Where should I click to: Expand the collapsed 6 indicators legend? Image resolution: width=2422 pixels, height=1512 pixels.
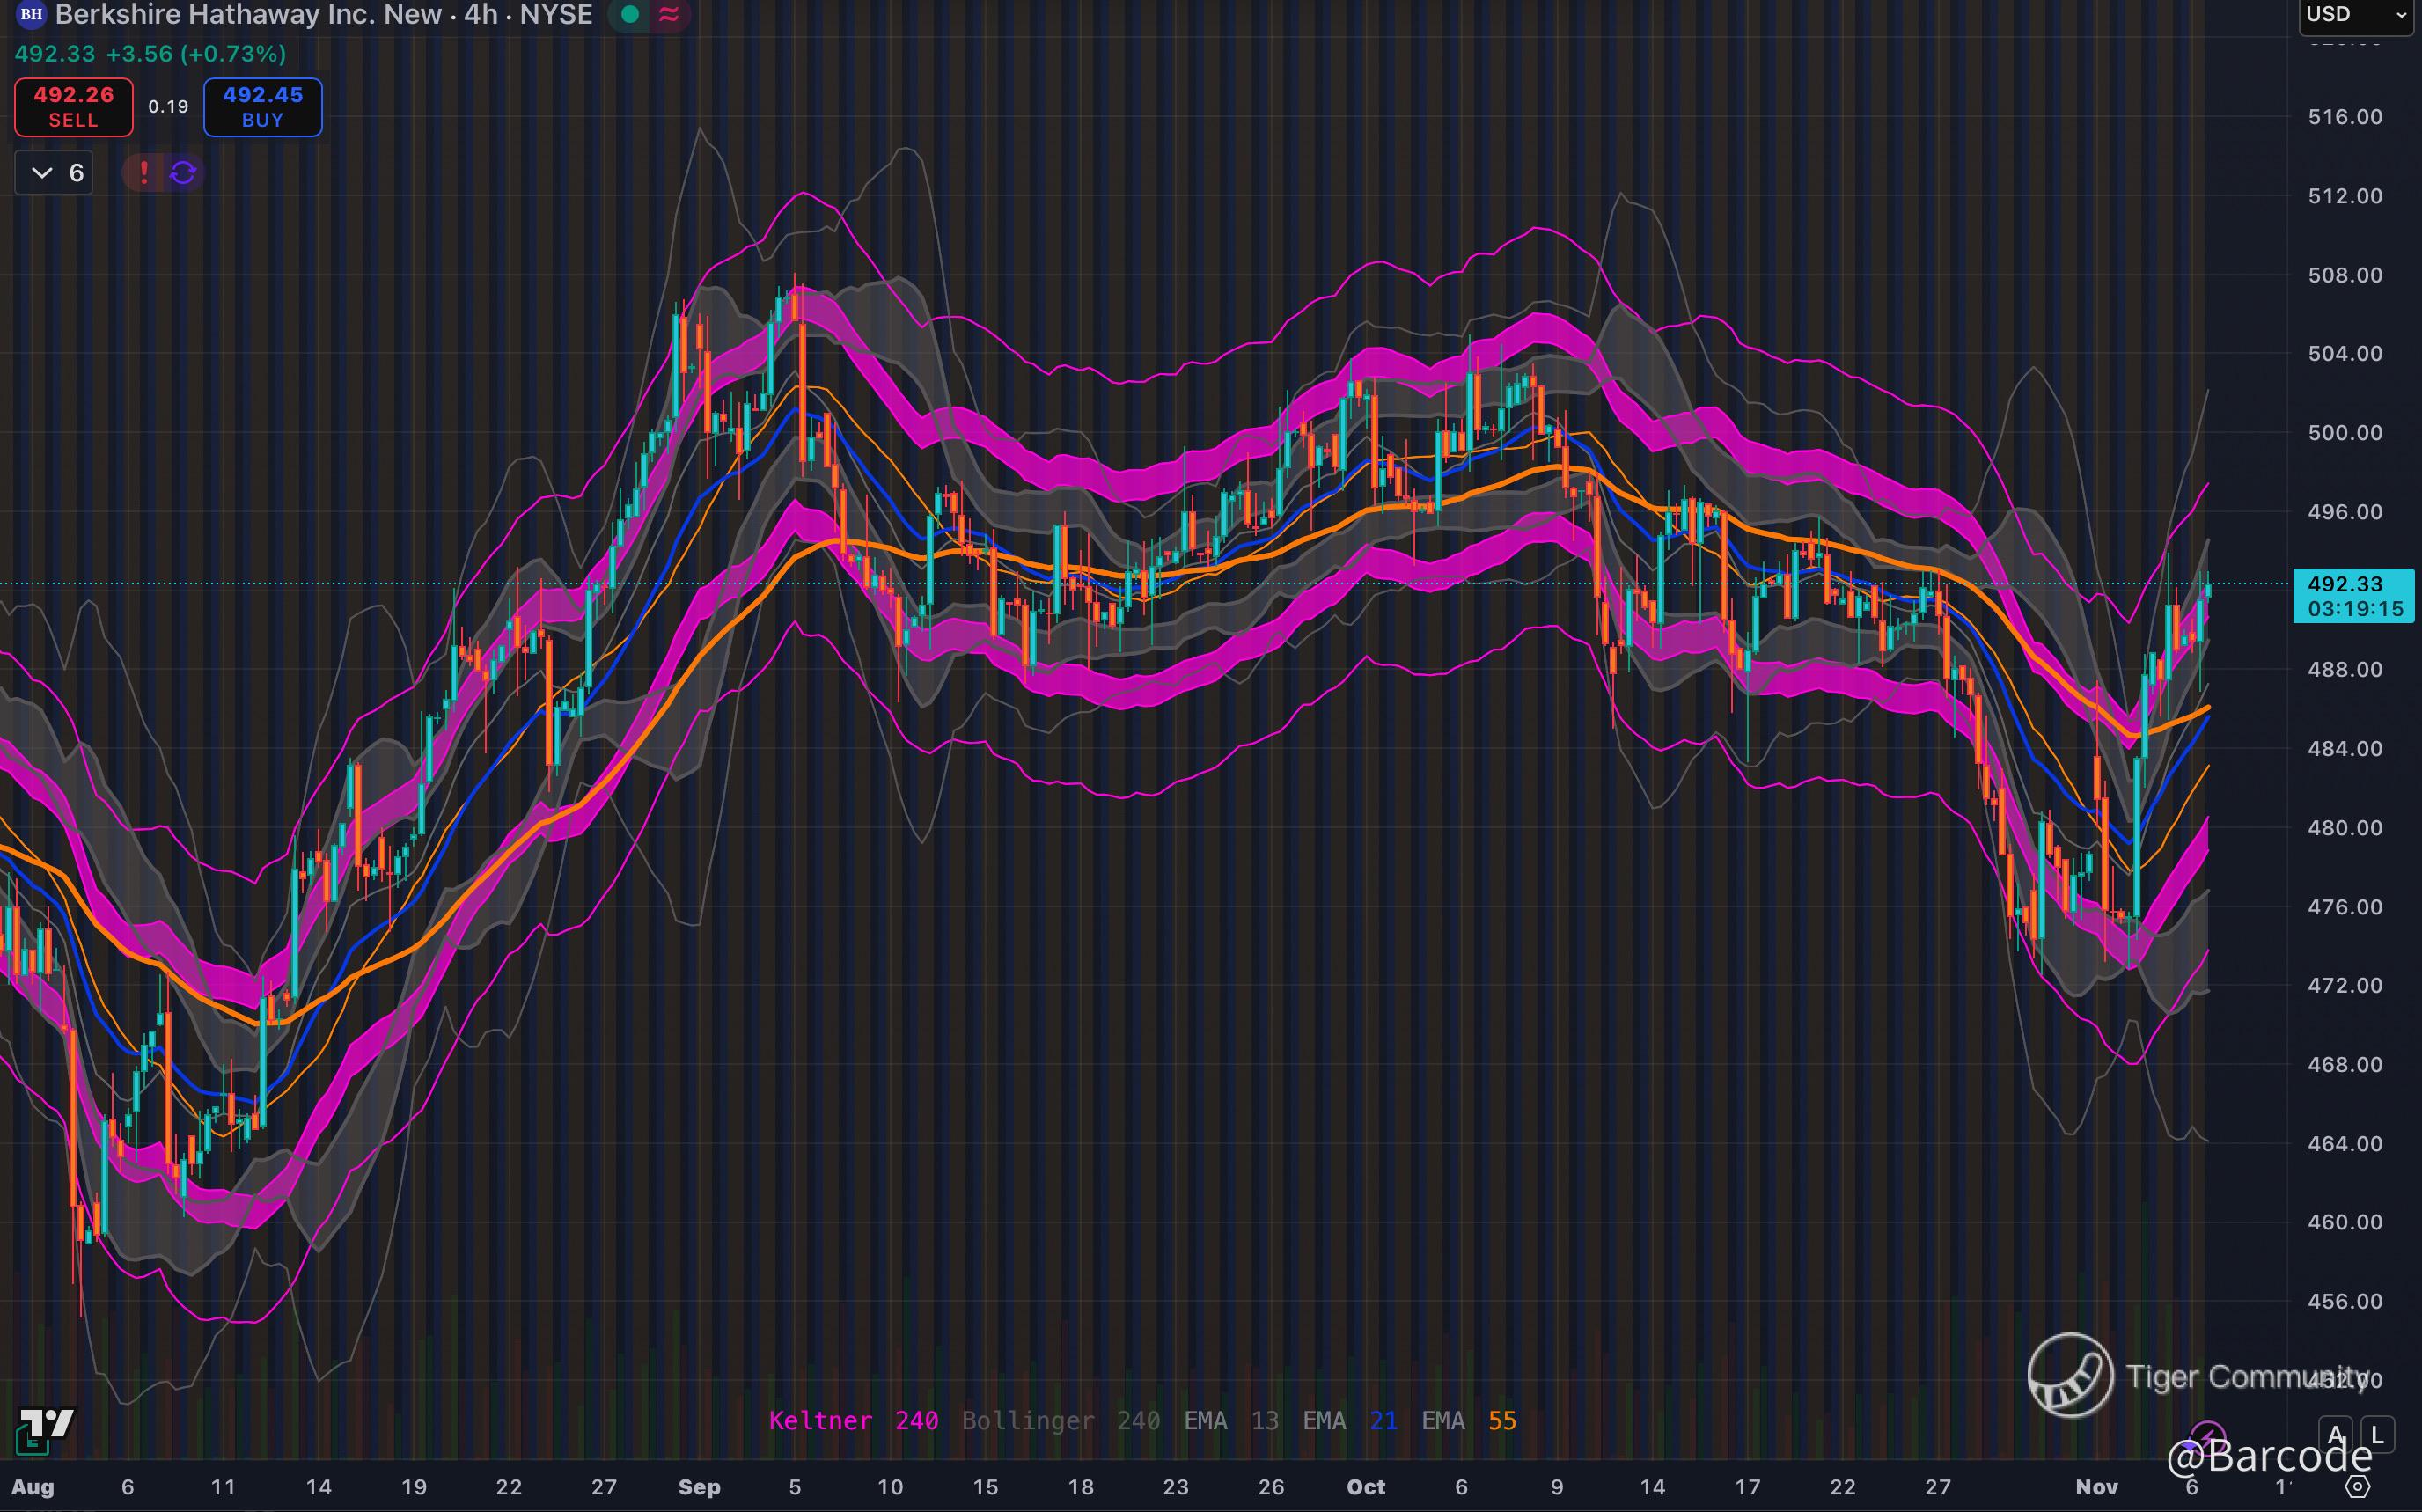coord(54,173)
